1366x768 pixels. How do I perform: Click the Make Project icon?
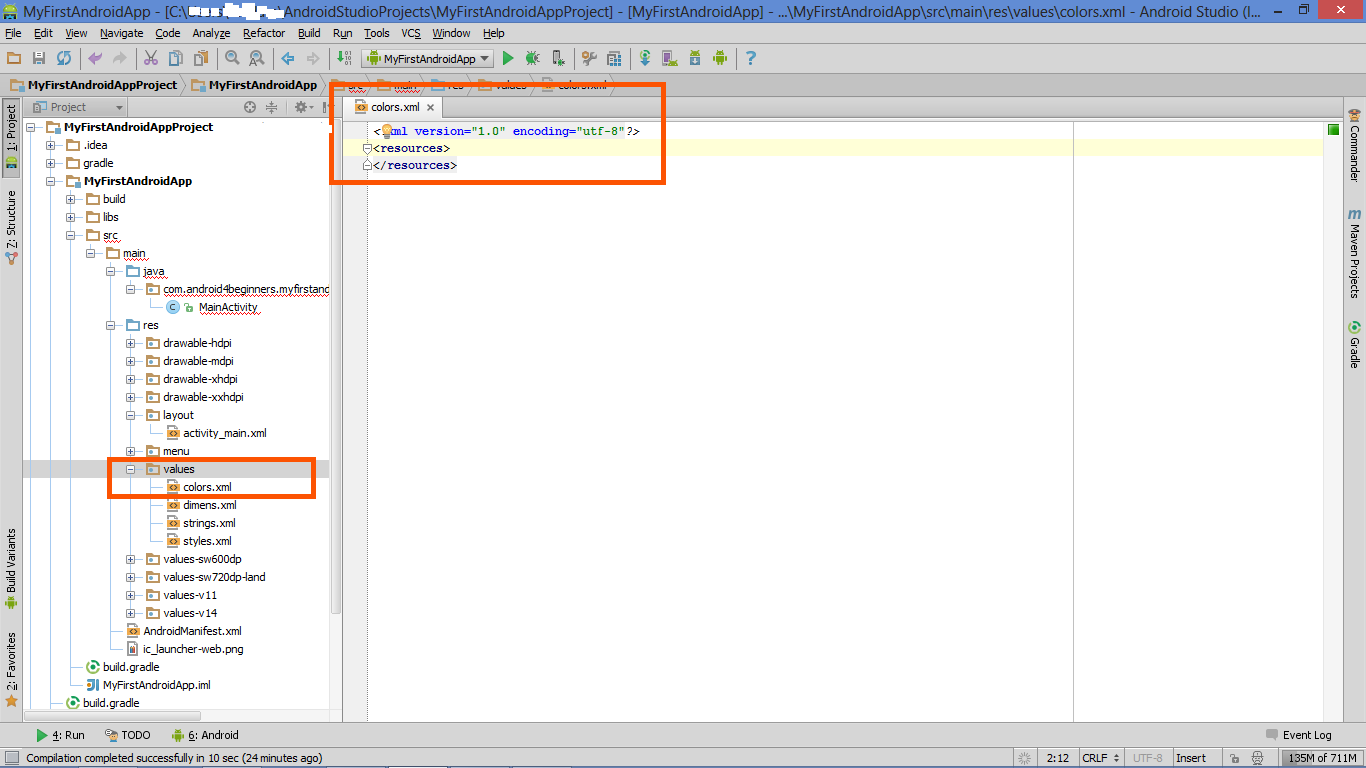(x=344, y=59)
